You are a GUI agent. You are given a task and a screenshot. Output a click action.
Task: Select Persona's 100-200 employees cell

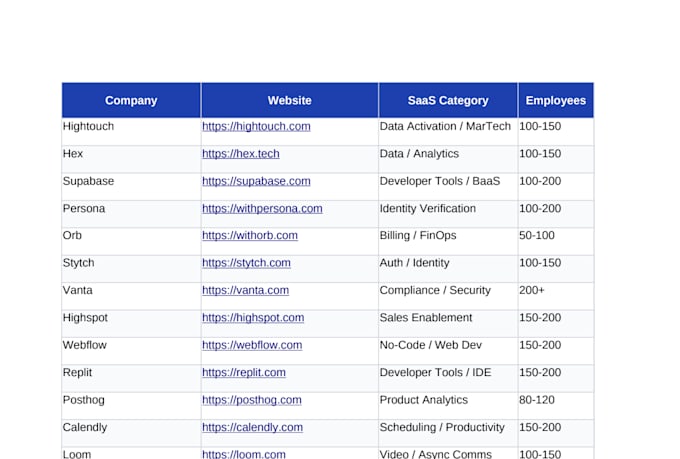[556, 213]
